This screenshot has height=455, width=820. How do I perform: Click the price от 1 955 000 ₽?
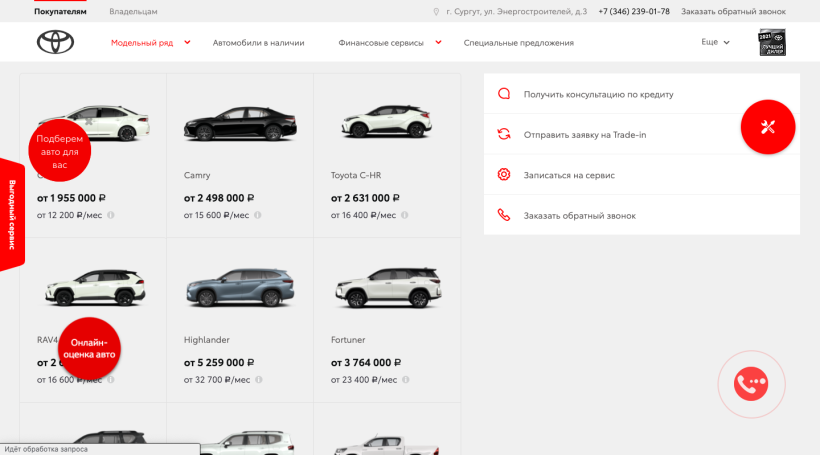71,198
